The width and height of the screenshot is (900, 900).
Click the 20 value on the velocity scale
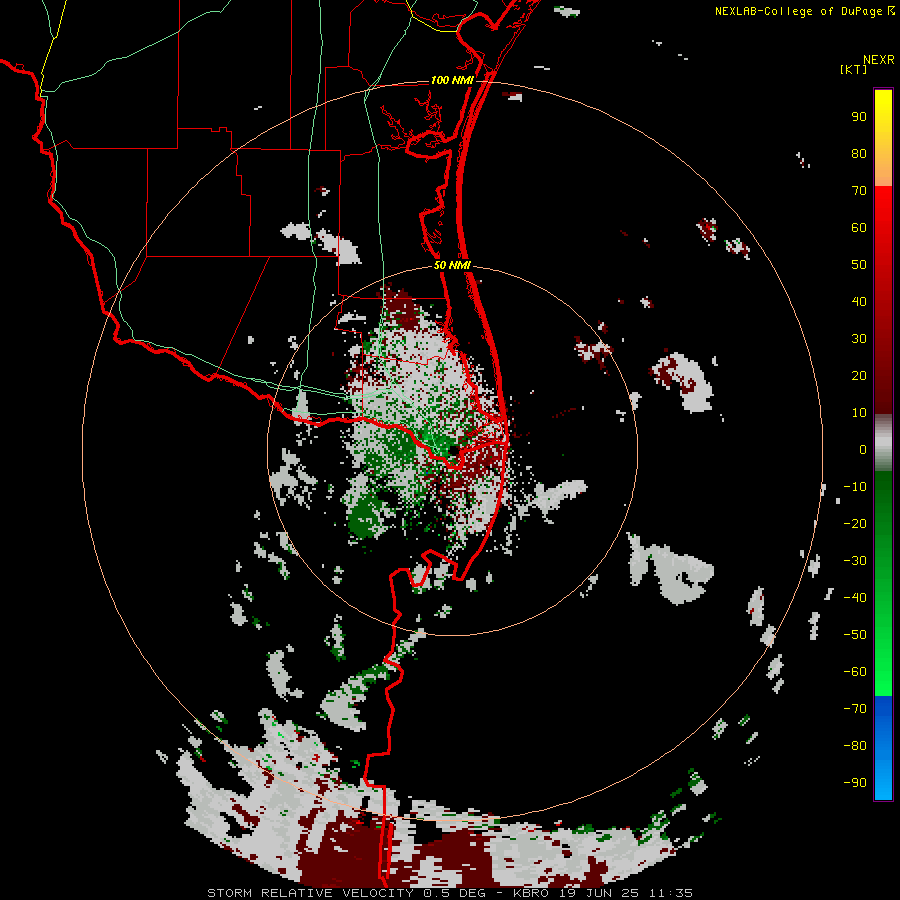pos(859,375)
